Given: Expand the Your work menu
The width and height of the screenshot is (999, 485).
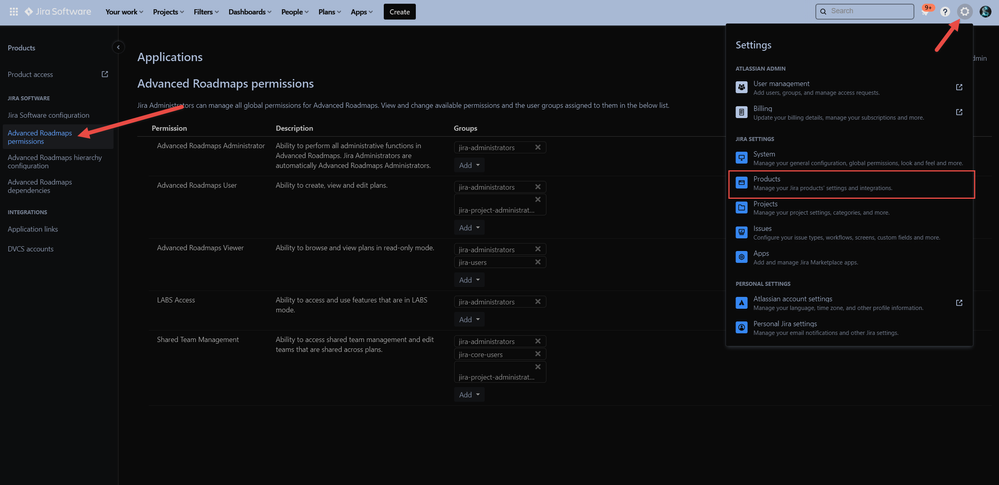Looking at the screenshot, I should point(124,11).
